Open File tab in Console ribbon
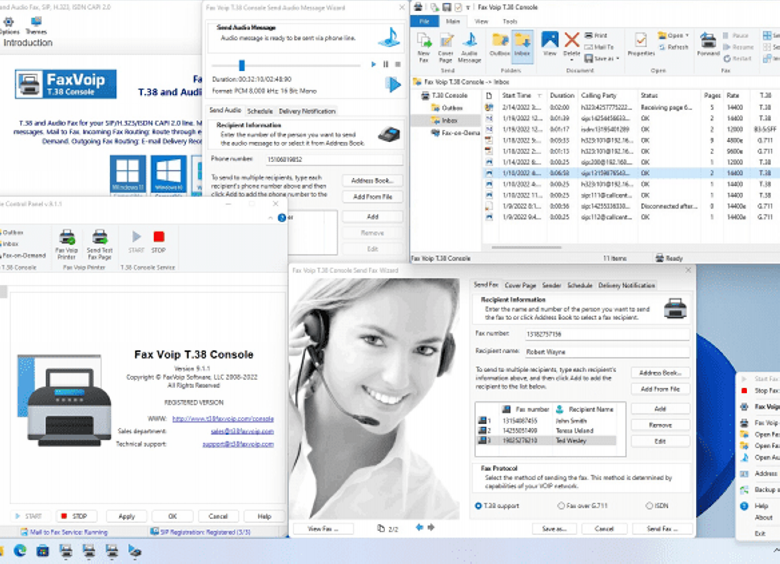Screen dimensions: 780x564 [x=424, y=21]
